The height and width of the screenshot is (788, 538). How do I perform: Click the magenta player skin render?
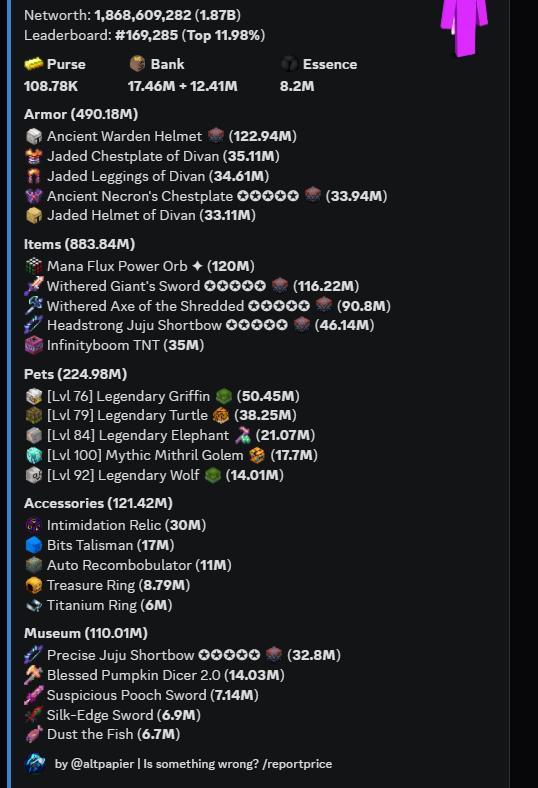click(464, 28)
